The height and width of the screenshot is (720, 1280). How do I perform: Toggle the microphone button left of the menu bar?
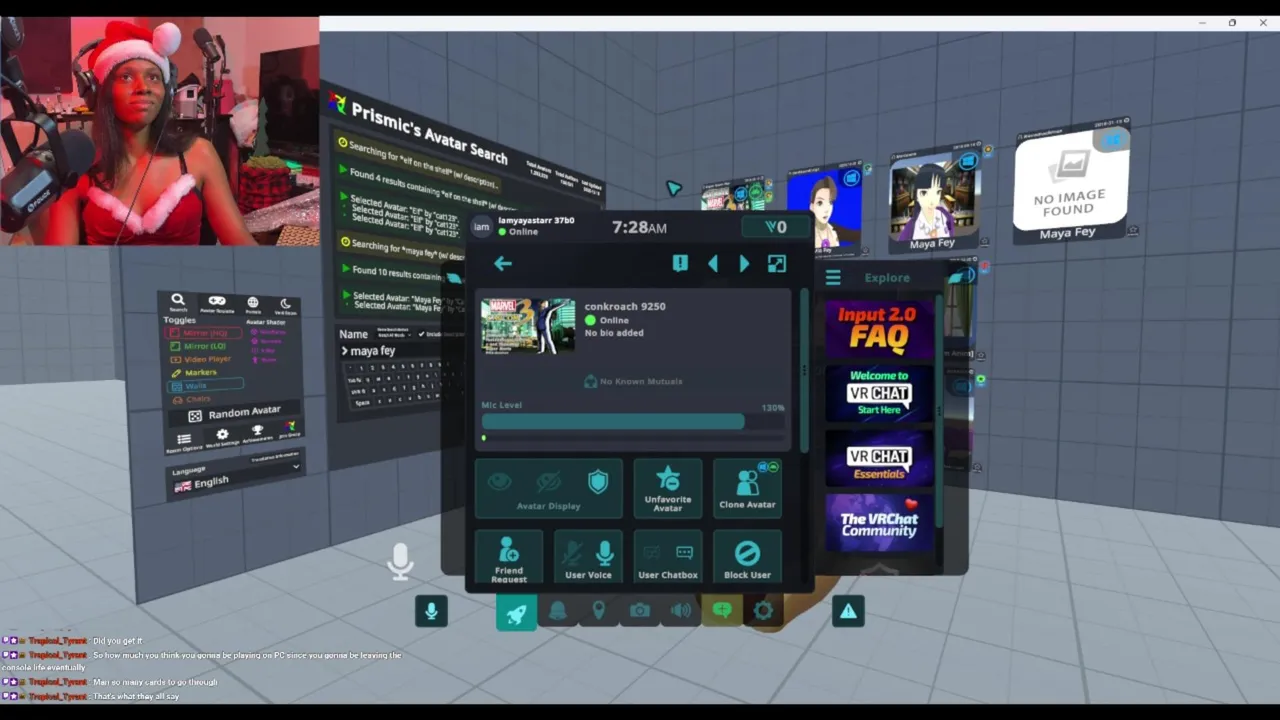point(432,611)
